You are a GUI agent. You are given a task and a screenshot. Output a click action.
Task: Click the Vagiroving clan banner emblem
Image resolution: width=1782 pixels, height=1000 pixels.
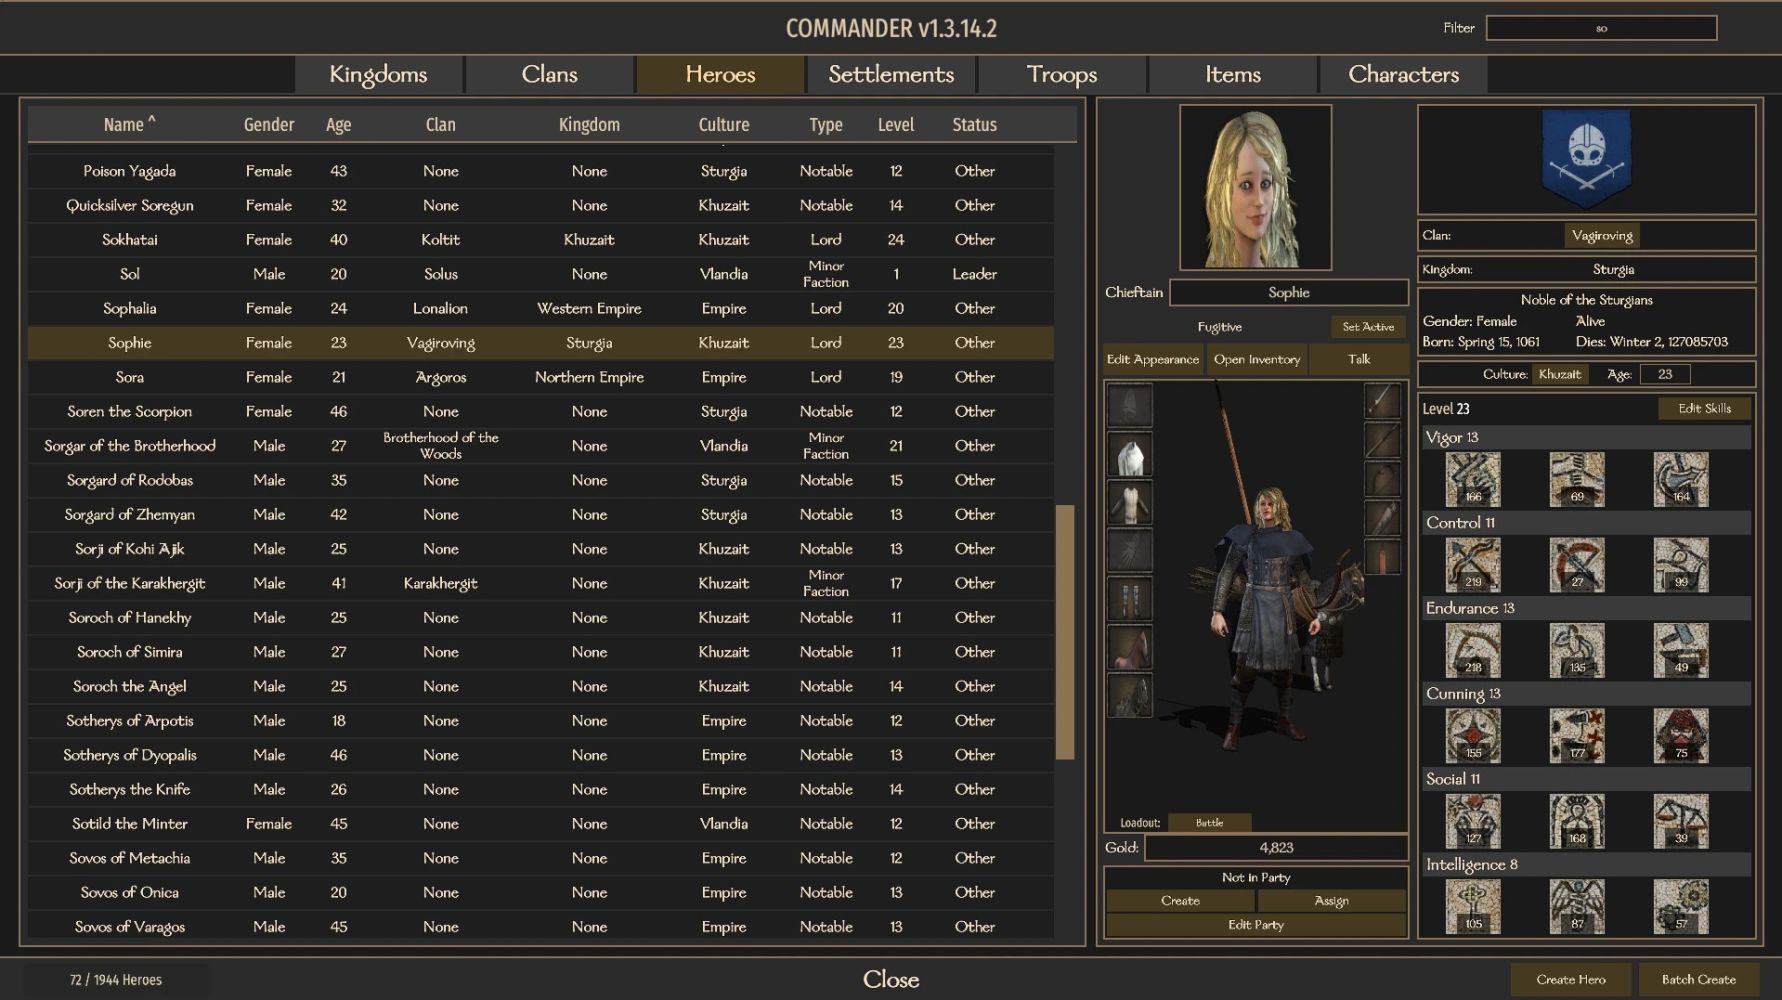pos(1586,160)
